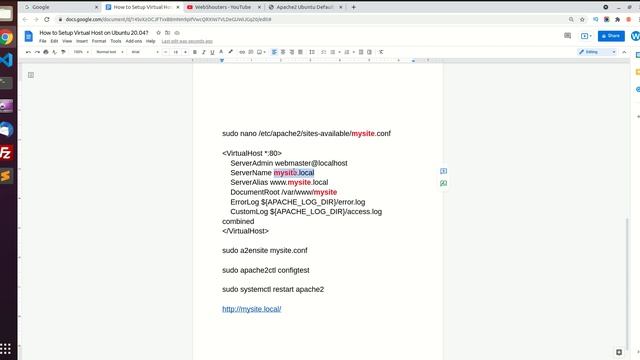Open the Add-ons menu
This screenshot has height=360, width=640.
pyautogui.click(x=133, y=41)
